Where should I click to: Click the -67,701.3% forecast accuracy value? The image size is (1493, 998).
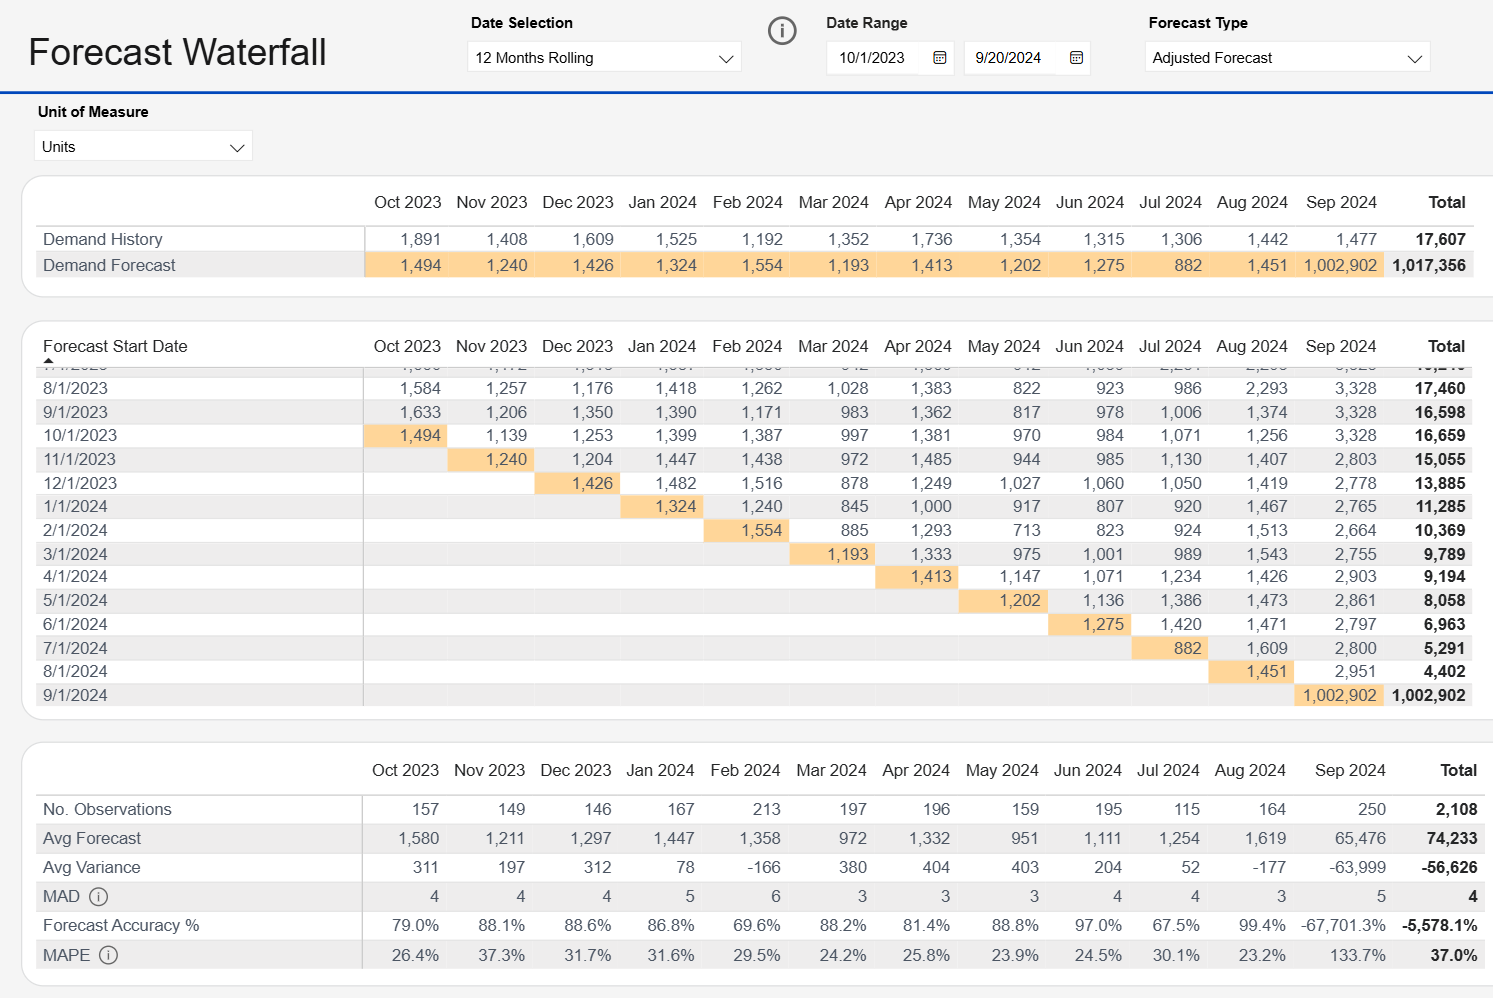click(1343, 925)
